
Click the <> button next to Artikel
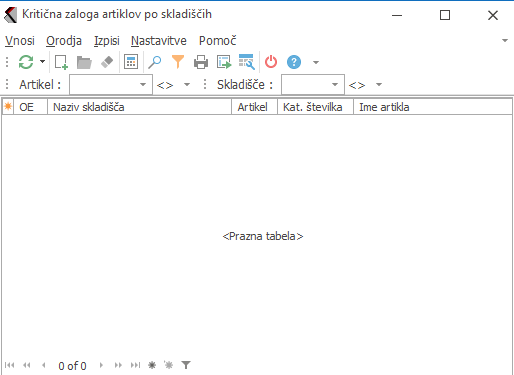click(165, 85)
